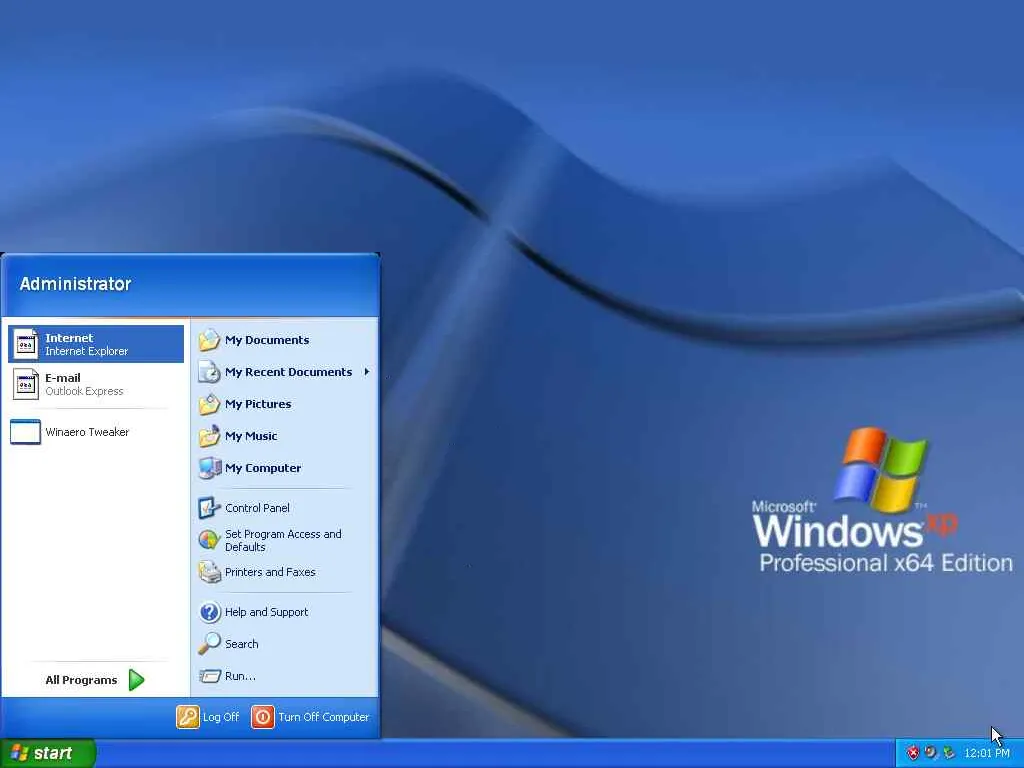Click the Turn Off Computer label
This screenshot has width=1024, height=768.
click(324, 717)
